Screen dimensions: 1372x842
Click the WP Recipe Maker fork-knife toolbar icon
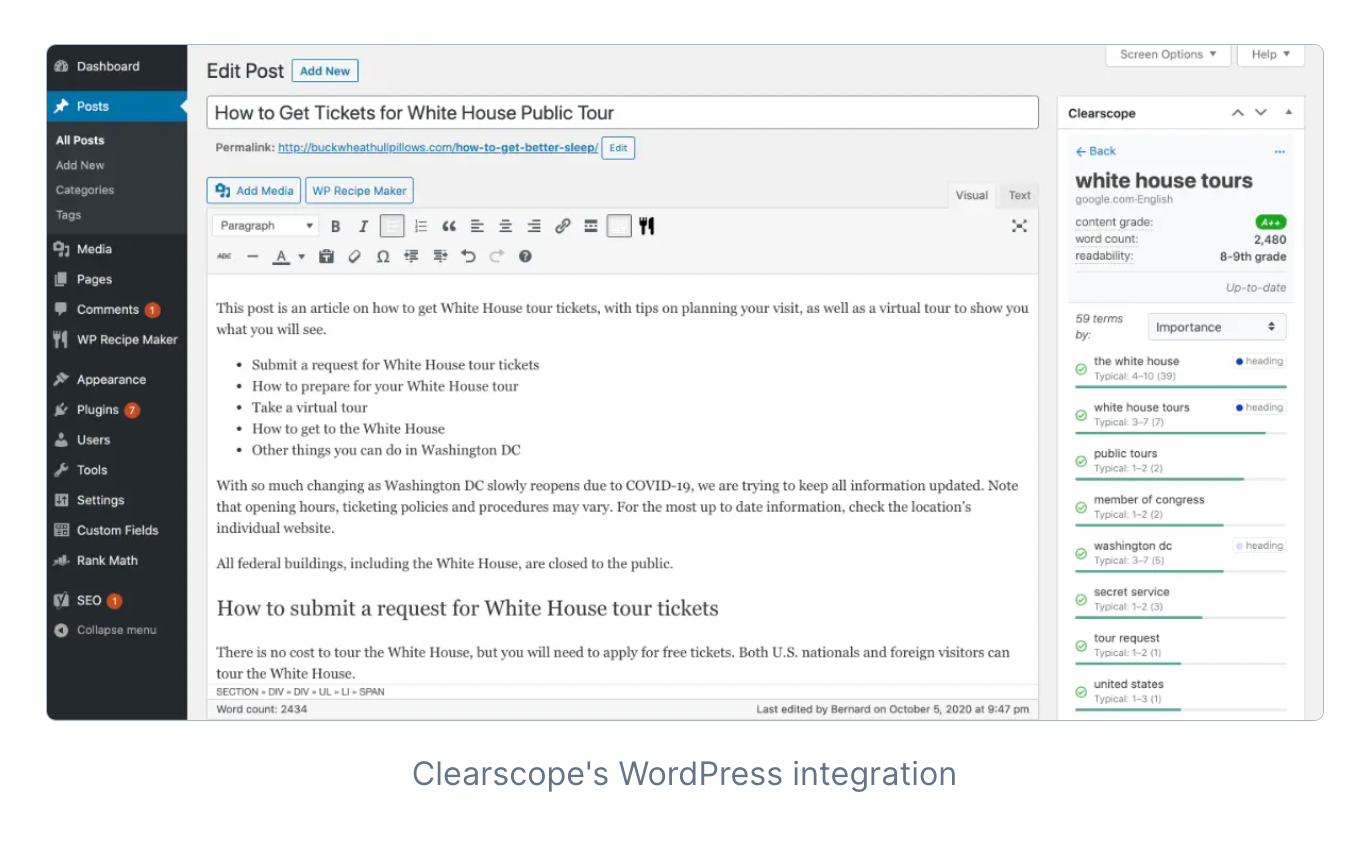click(x=647, y=226)
